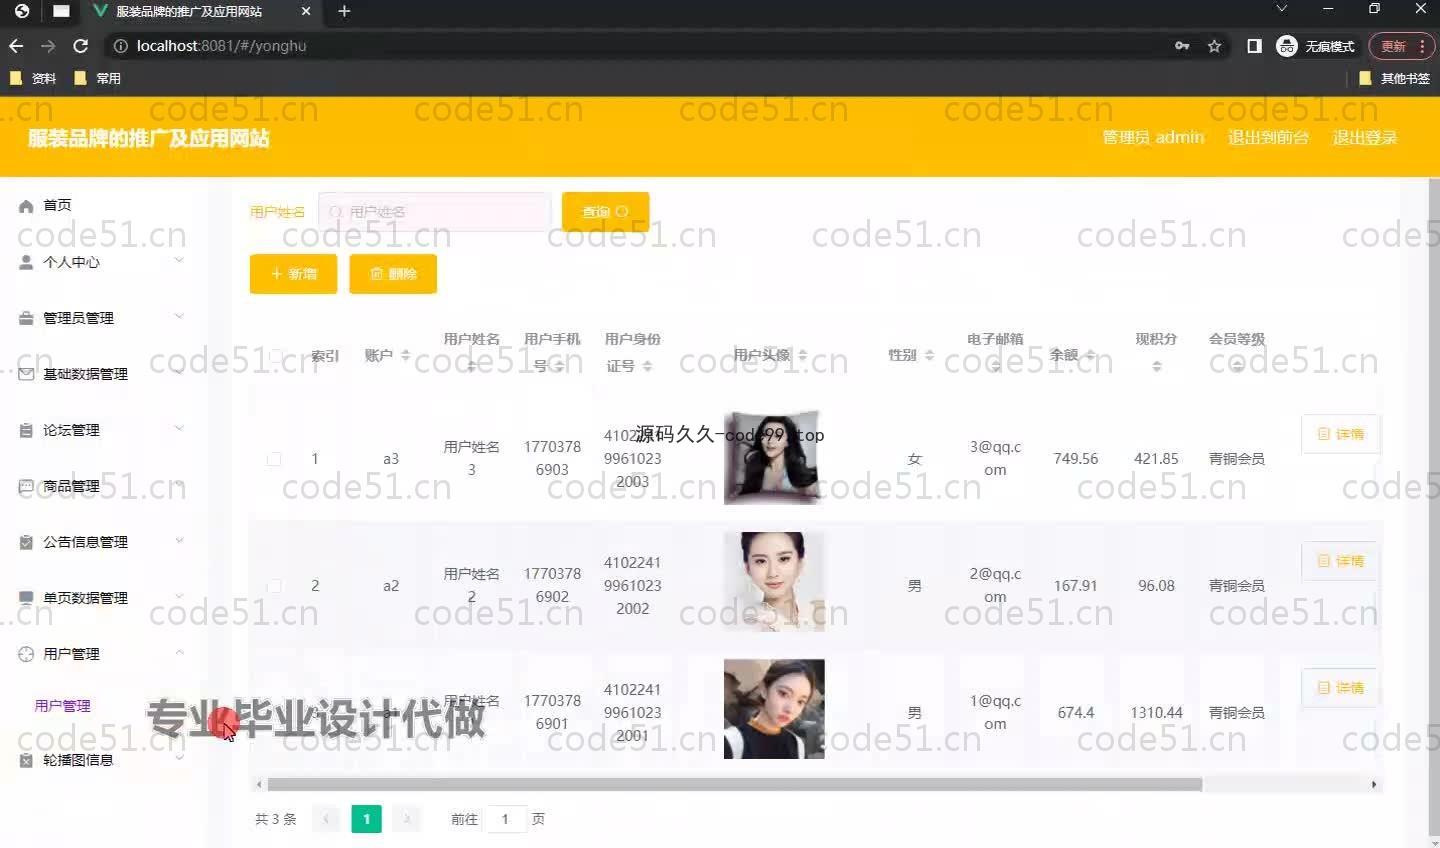Open the 首页 home icon in sidebar
This screenshot has height=848, width=1440.
click(26, 206)
